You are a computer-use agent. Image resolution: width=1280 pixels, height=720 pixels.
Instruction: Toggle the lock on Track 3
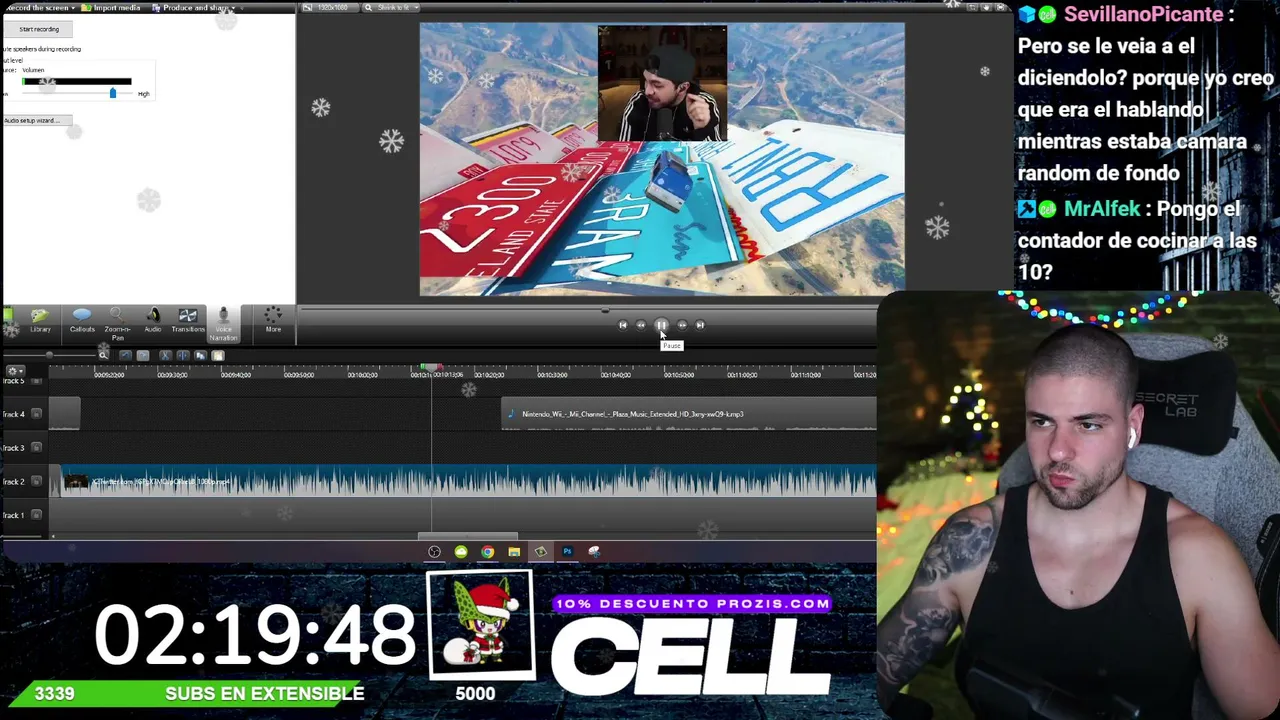[x=36, y=447]
